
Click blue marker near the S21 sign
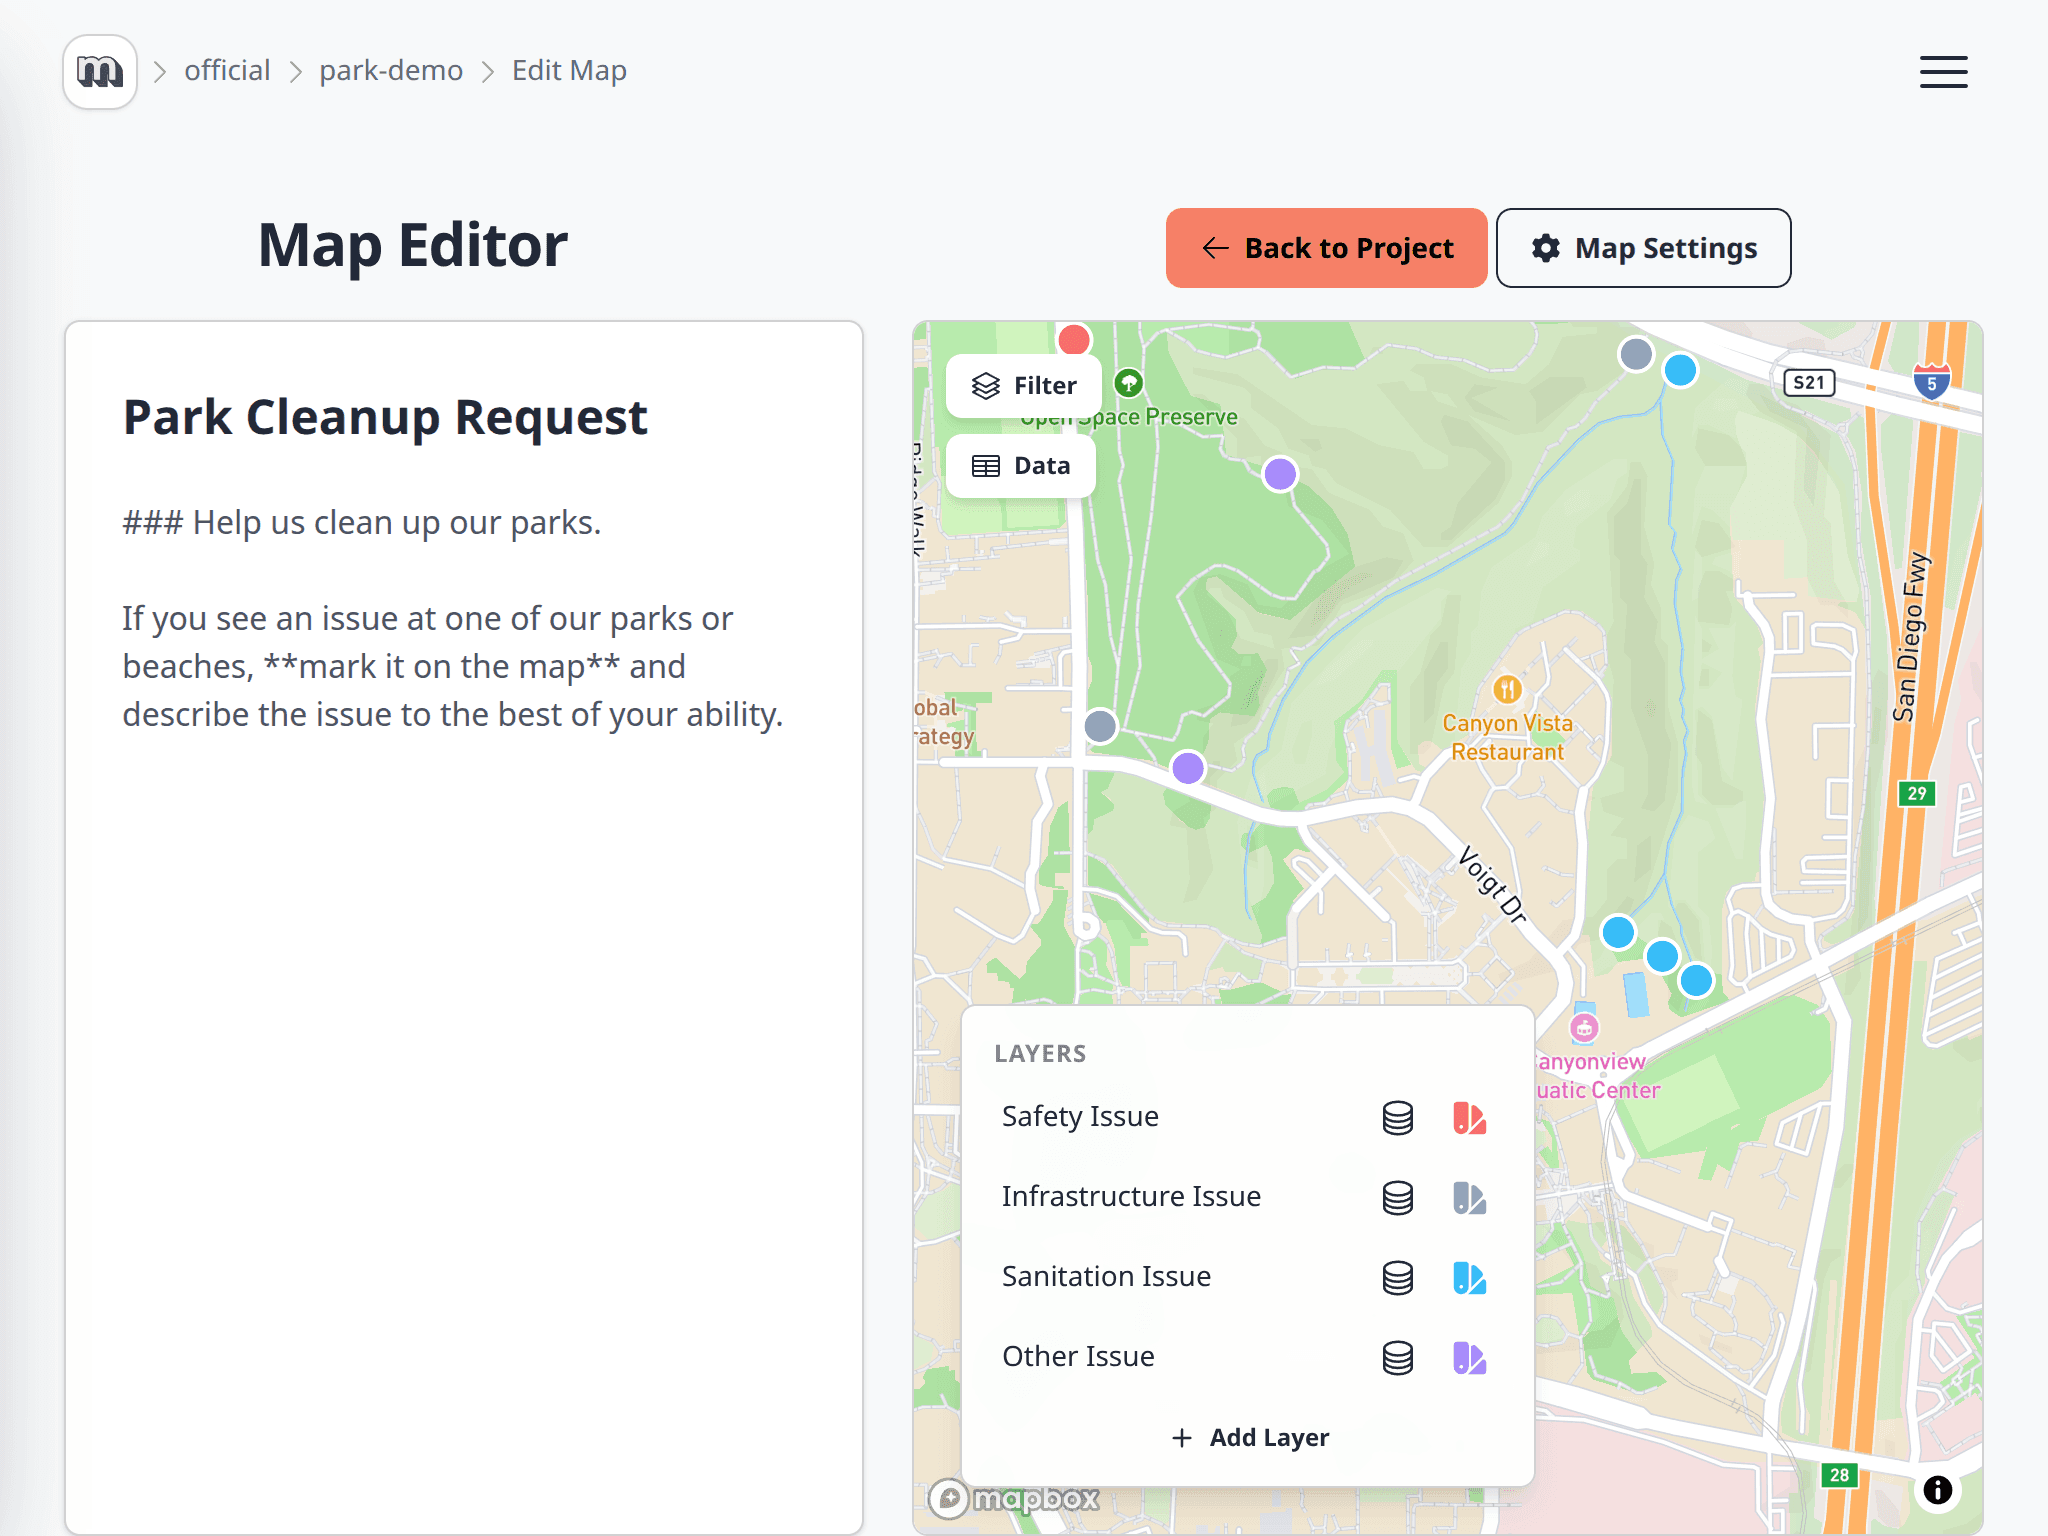(x=1680, y=370)
